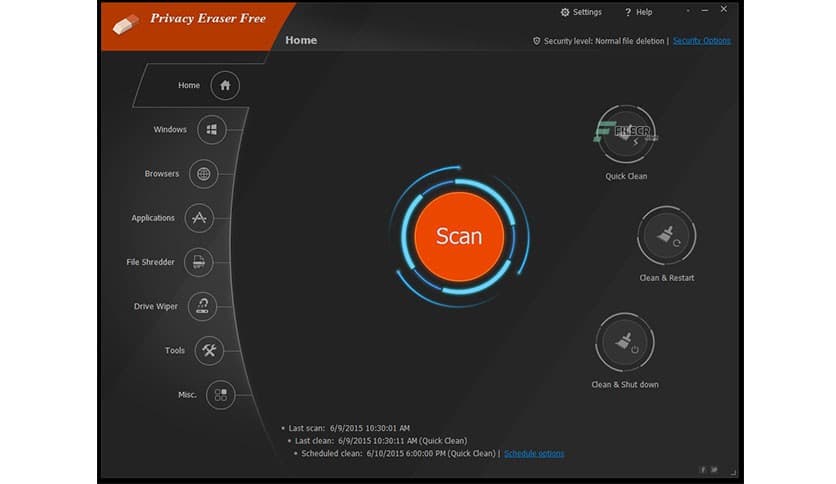
Task: Click the security level shield icon
Action: [536, 41]
